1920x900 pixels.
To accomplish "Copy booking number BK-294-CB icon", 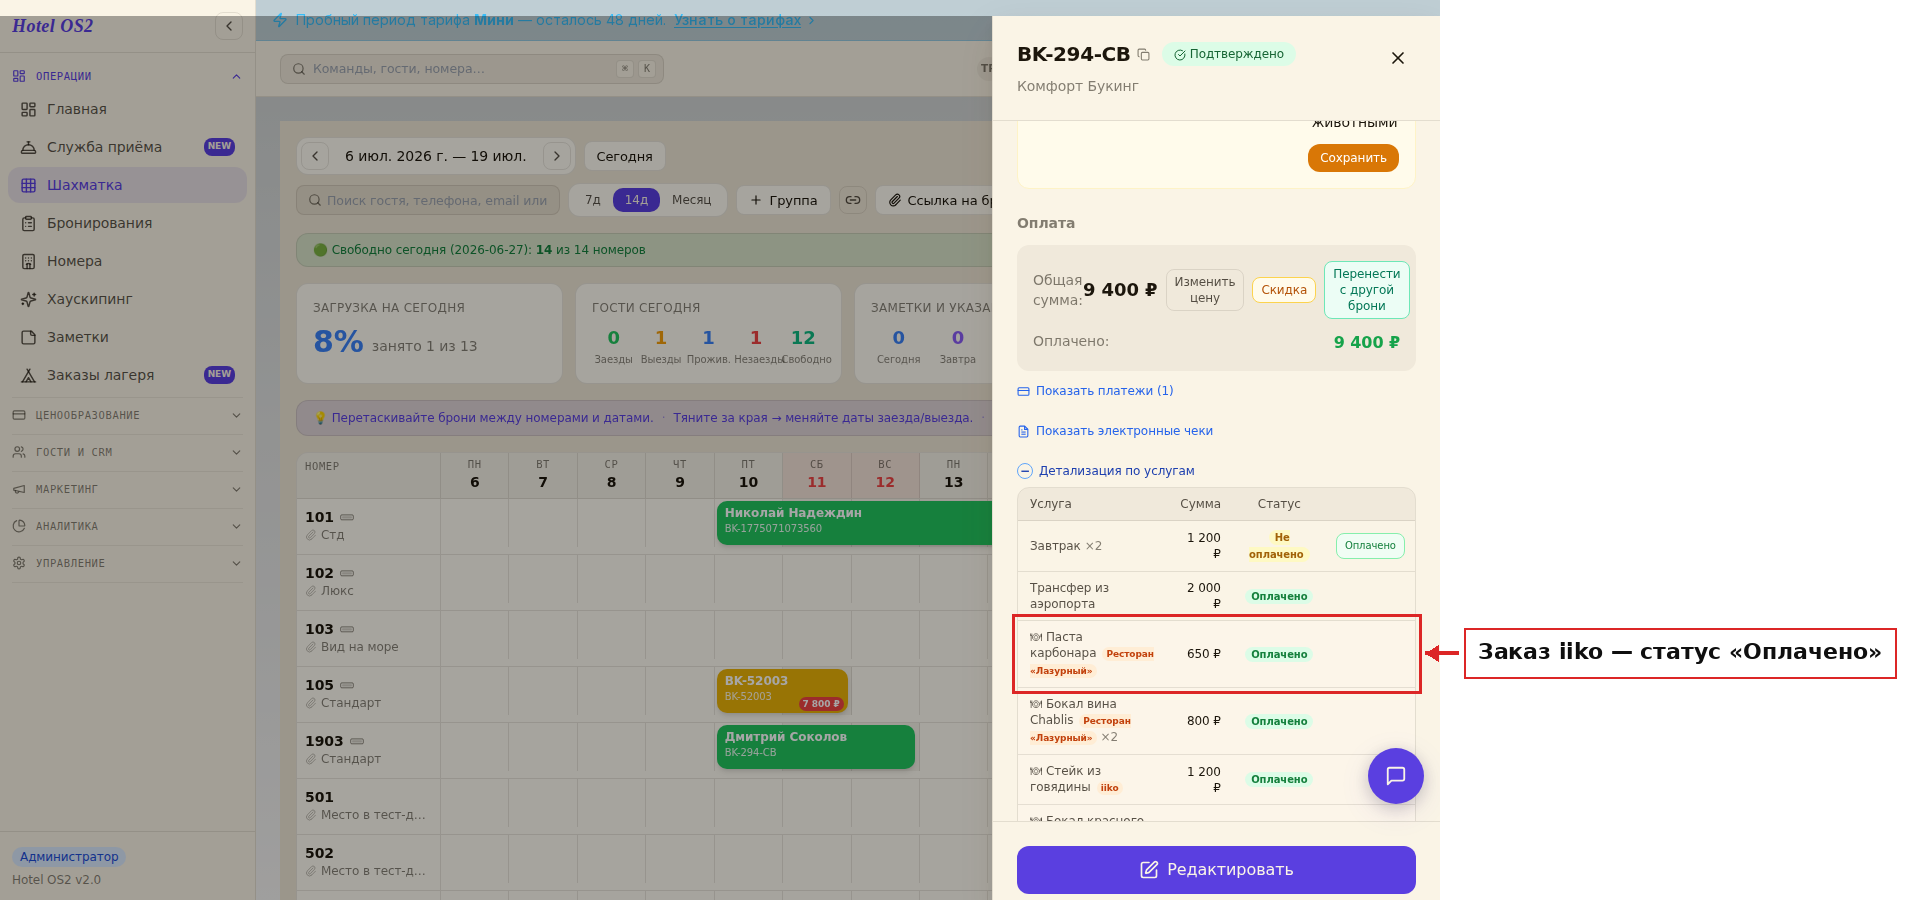I will (x=1144, y=55).
